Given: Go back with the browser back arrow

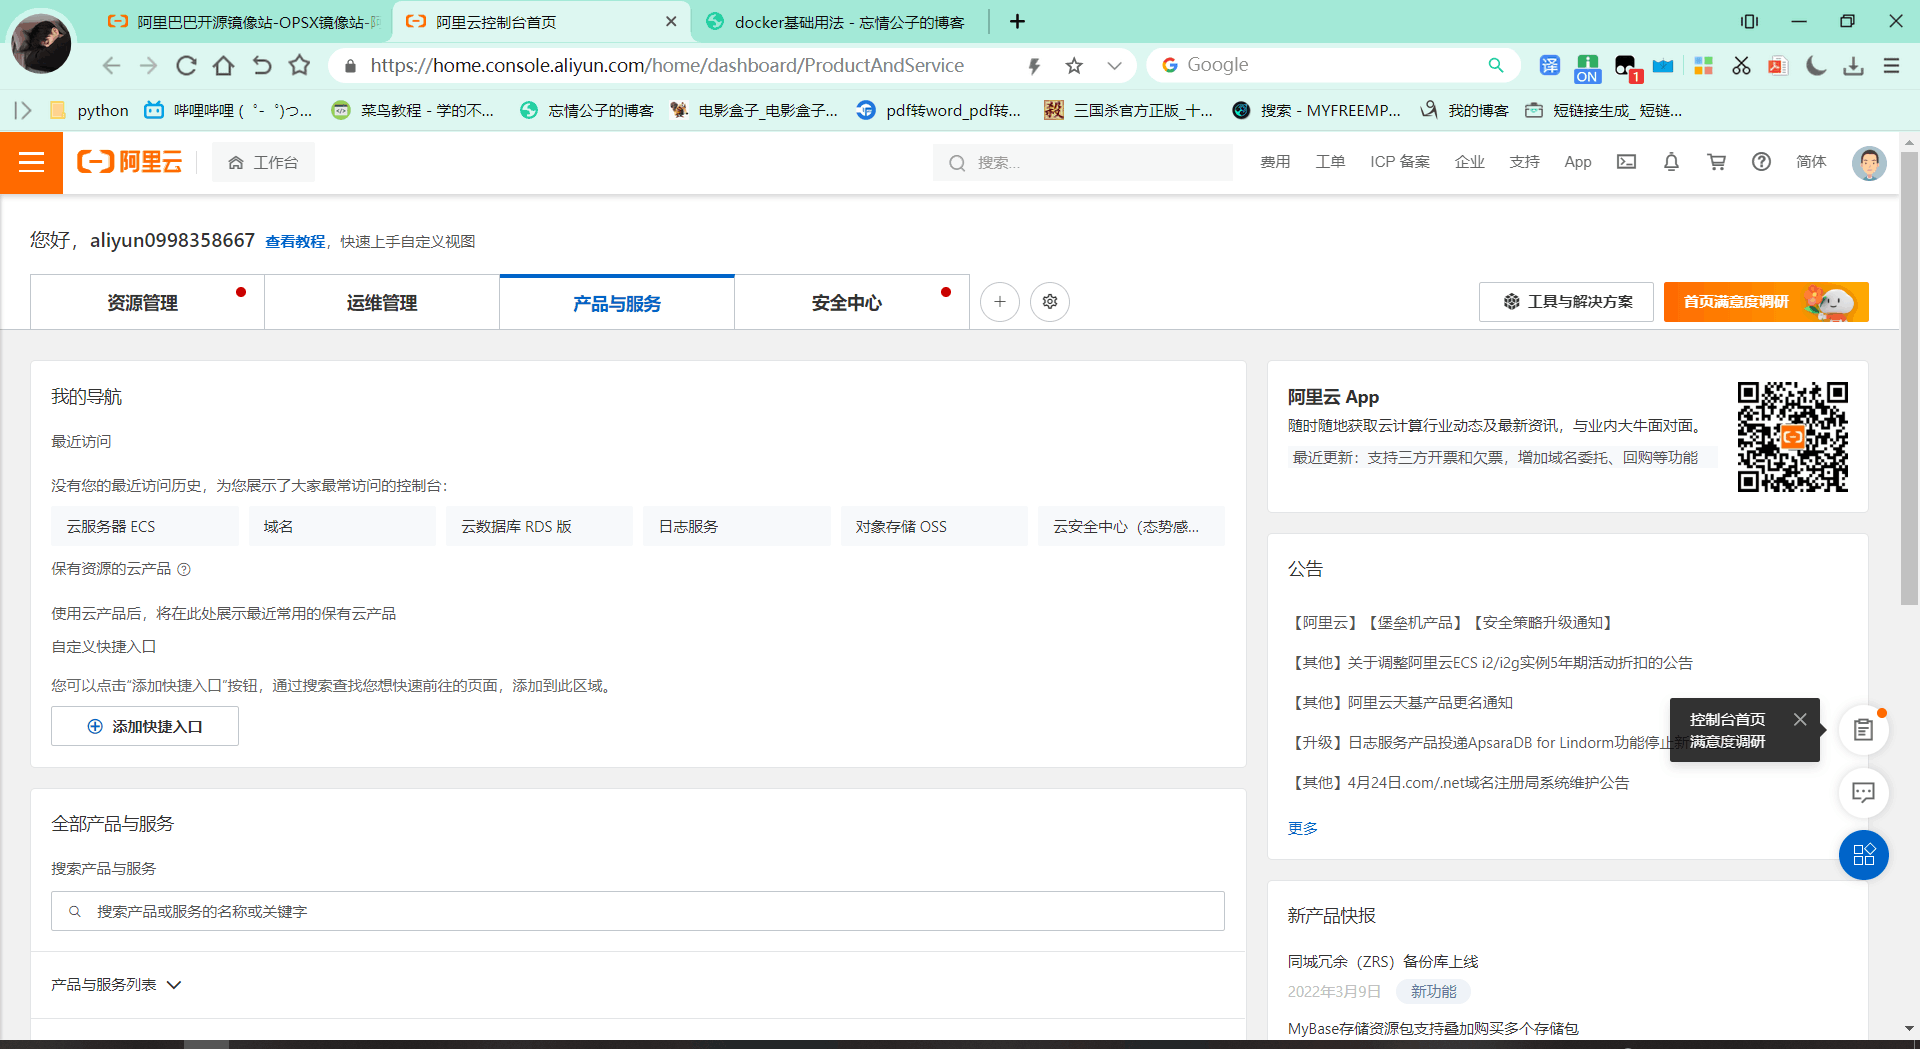Looking at the screenshot, I should point(111,66).
